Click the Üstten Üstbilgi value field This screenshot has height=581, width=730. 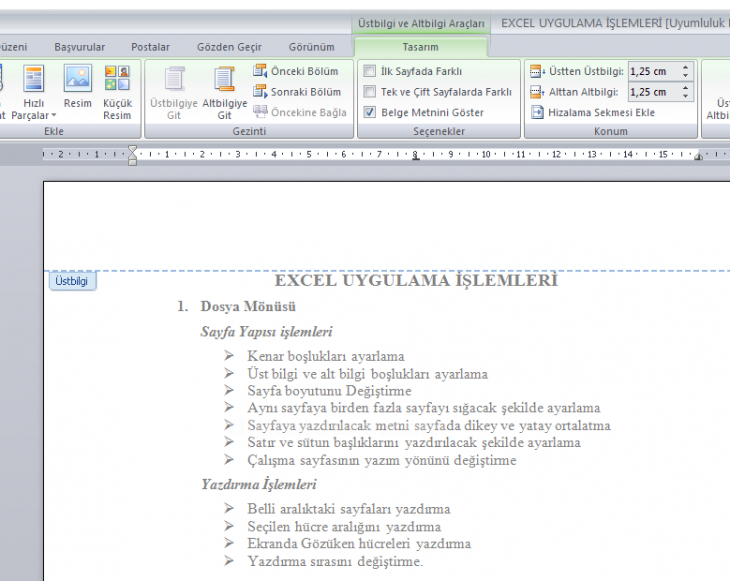(x=652, y=71)
